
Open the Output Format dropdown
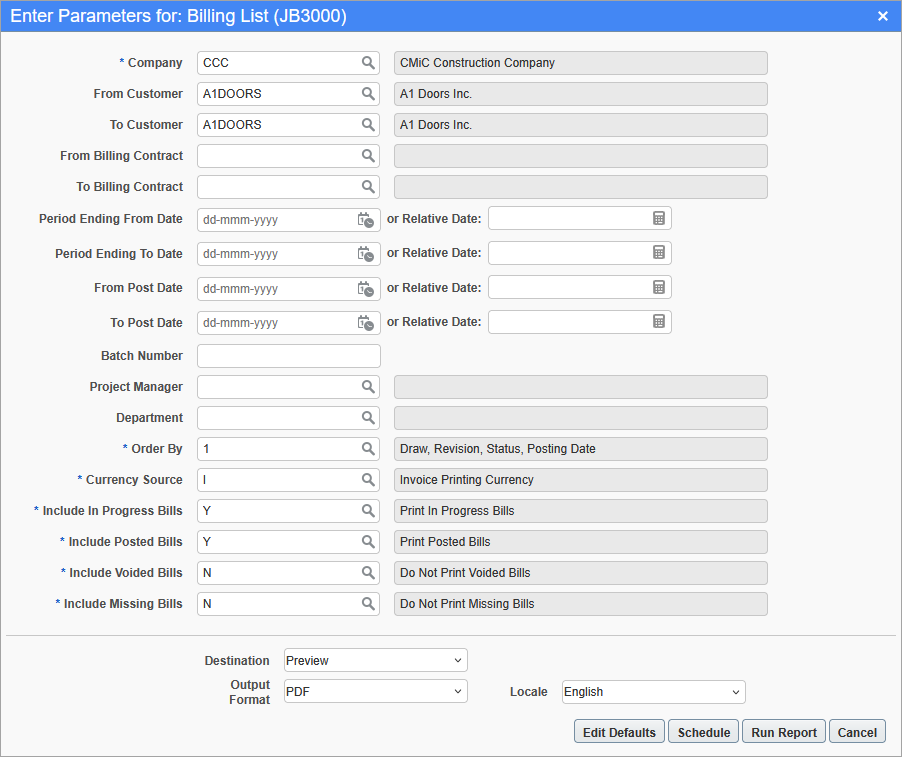tap(375, 691)
